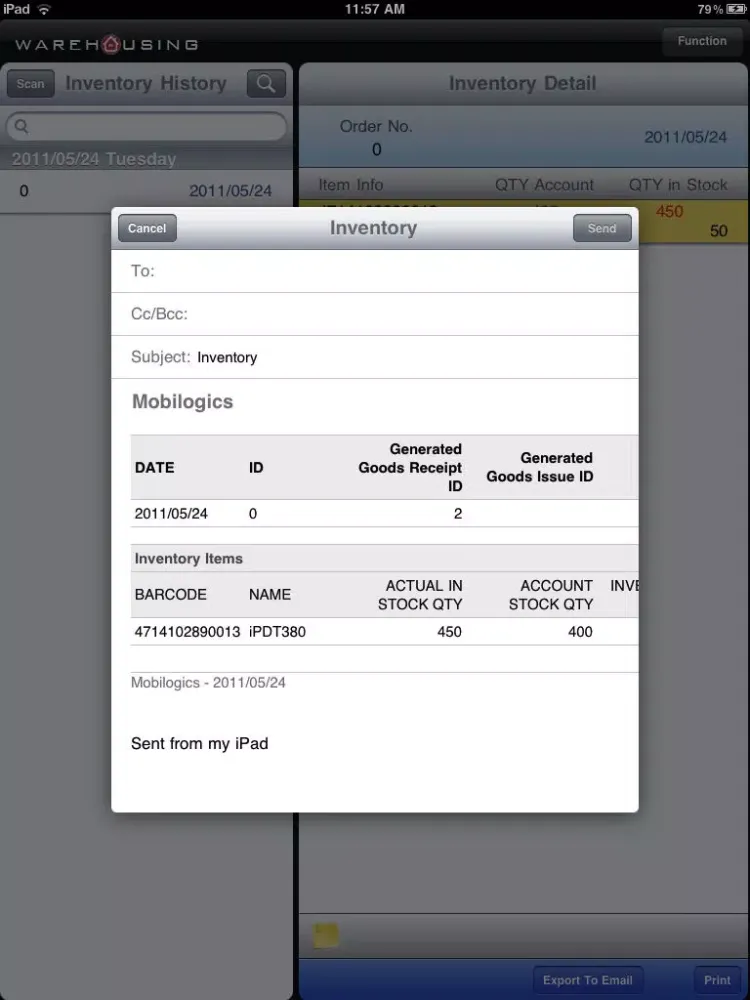Tap the 50 difference value in detail row
750x1000 pixels.
pos(719,231)
